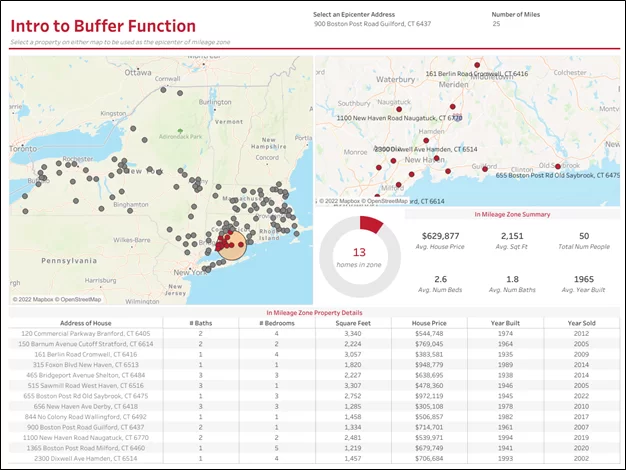Viewport: 626px width, 470px height.
Task: Select the 1100 New Haven Road Naugatuck marker
Action: 399,109
